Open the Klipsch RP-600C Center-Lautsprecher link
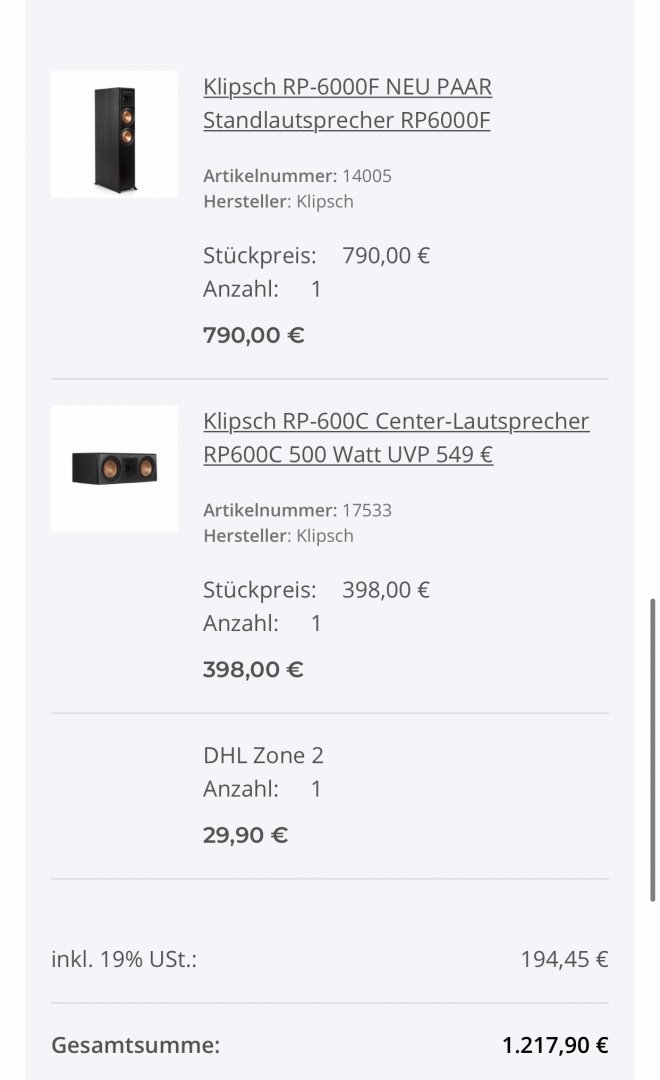Image resolution: width=660 pixels, height=1080 pixels. pos(396,437)
